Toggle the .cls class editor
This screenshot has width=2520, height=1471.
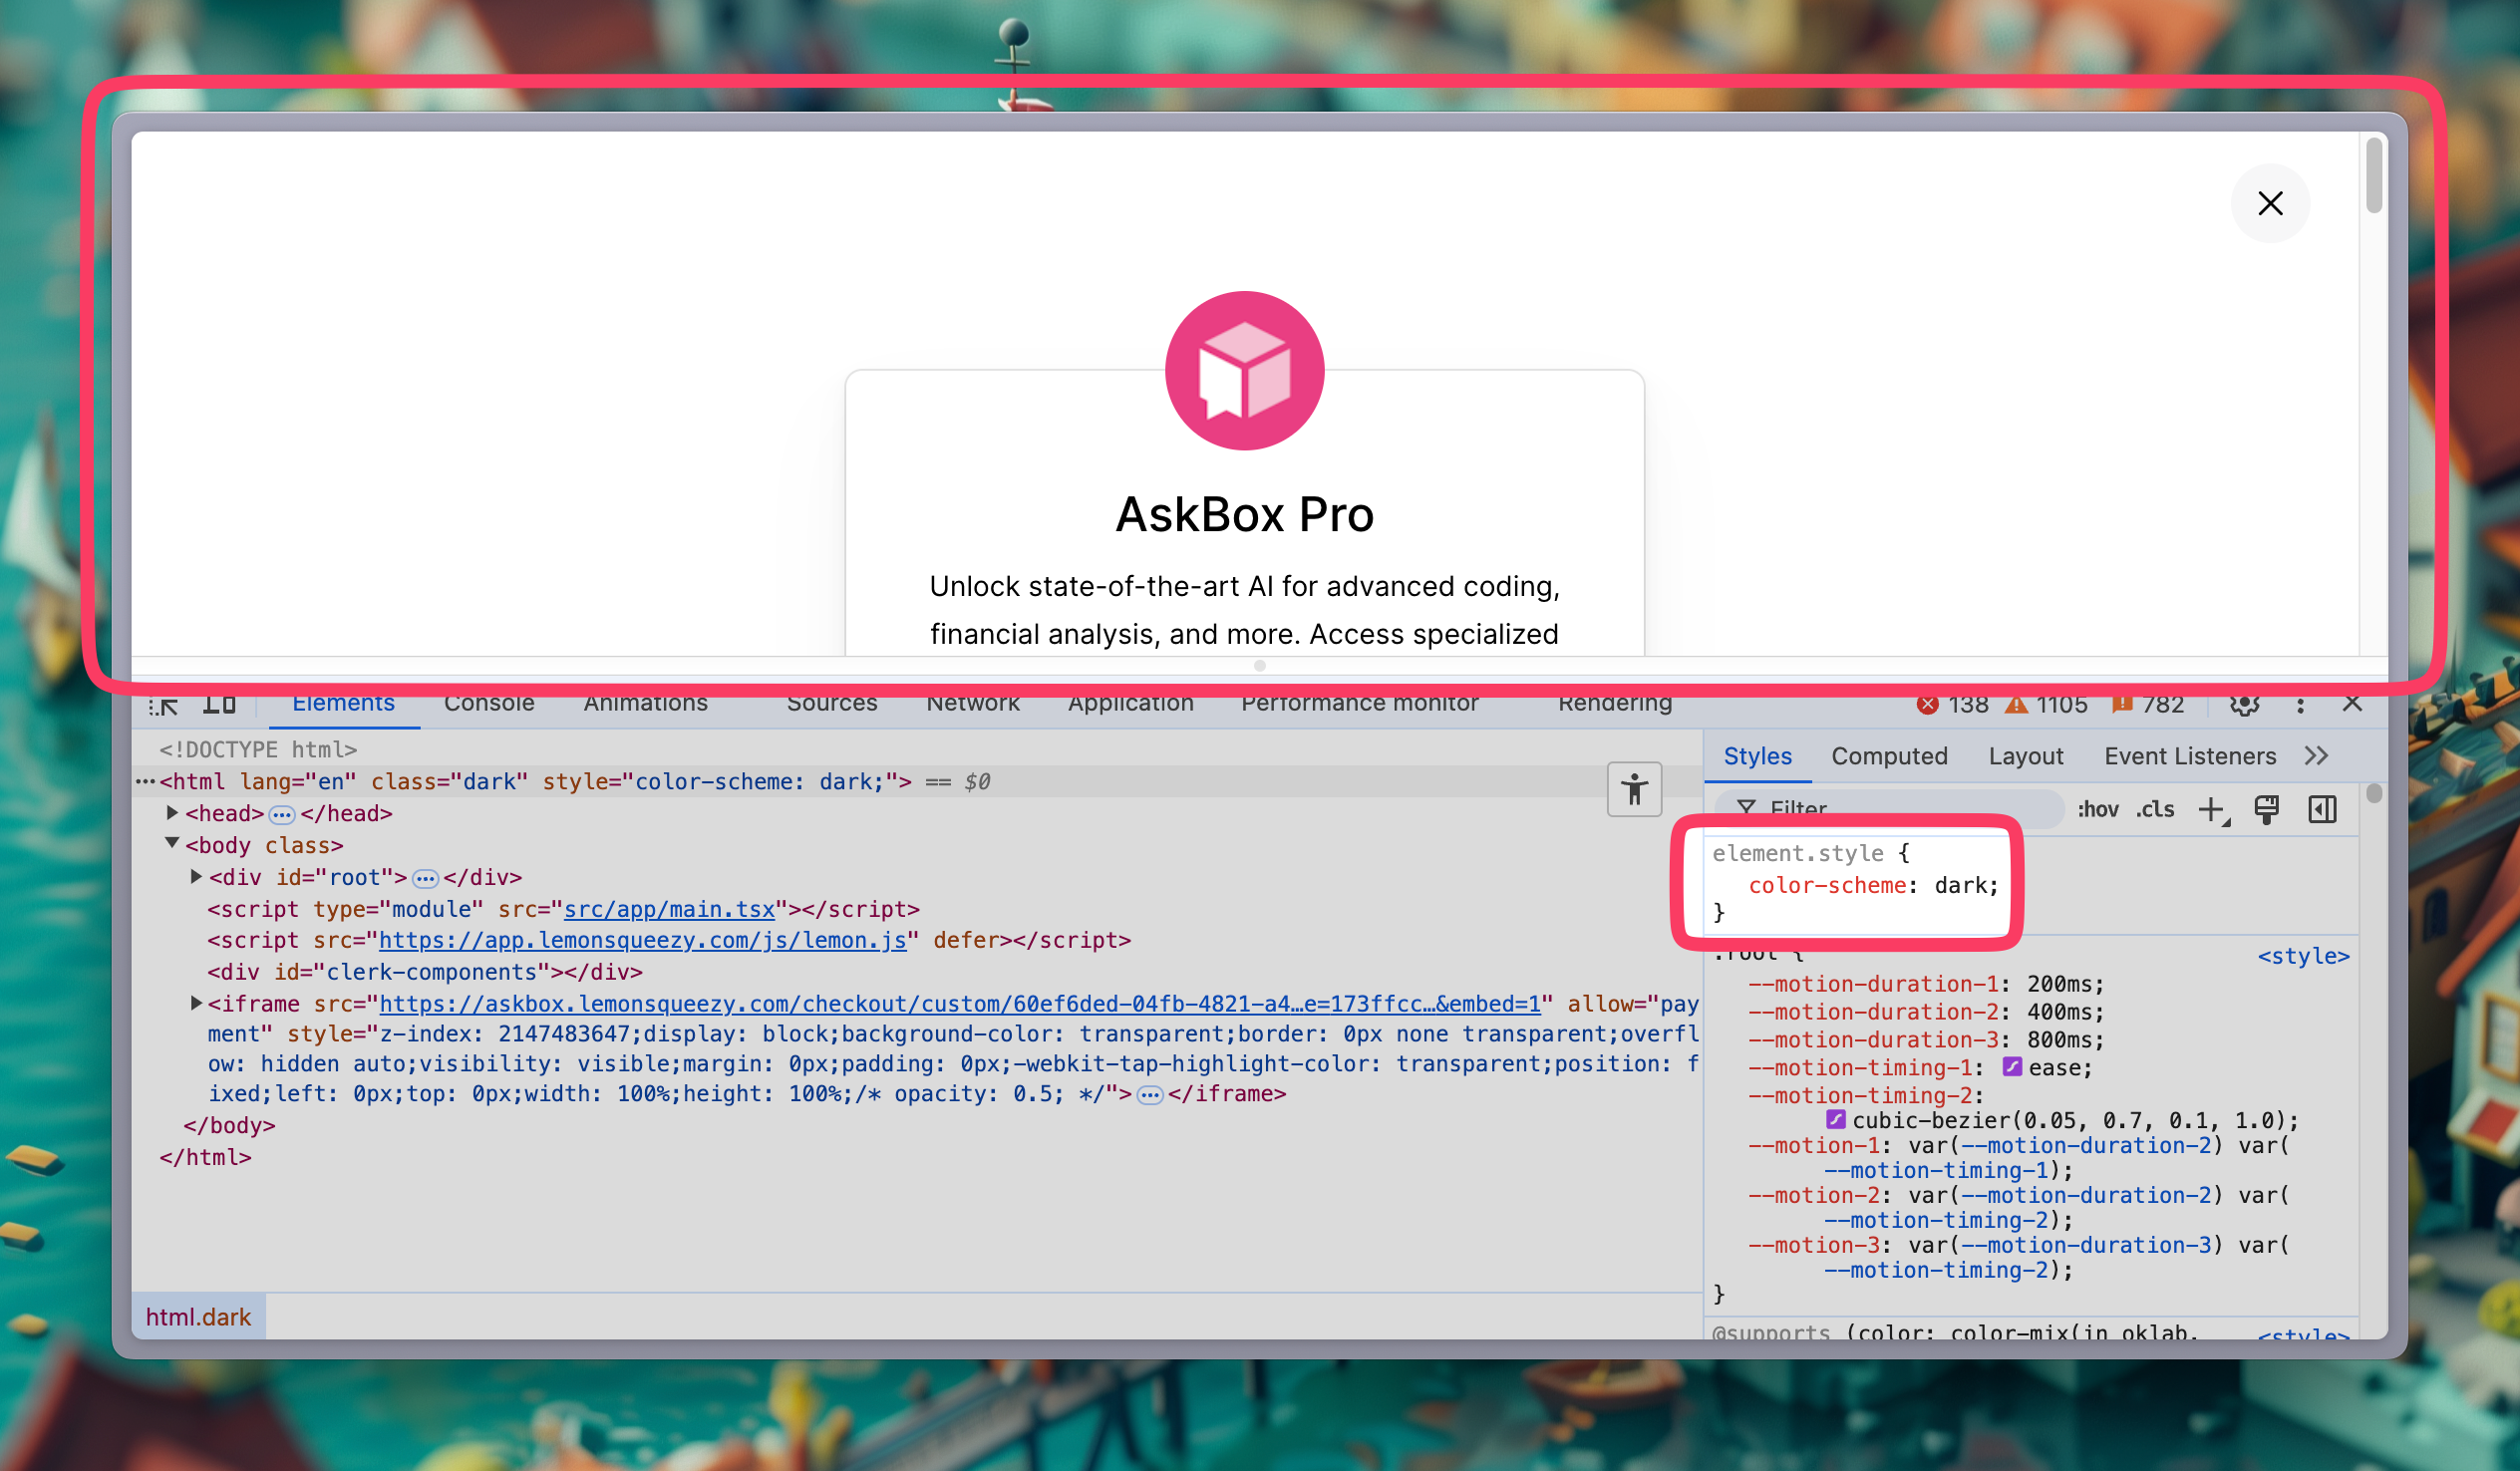2155,809
